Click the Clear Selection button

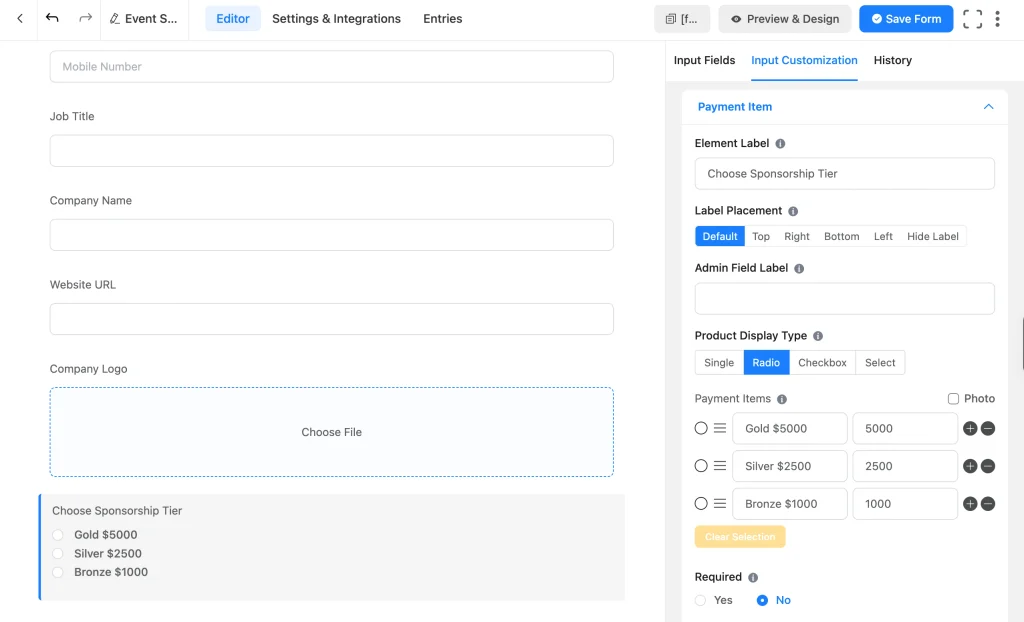click(740, 537)
